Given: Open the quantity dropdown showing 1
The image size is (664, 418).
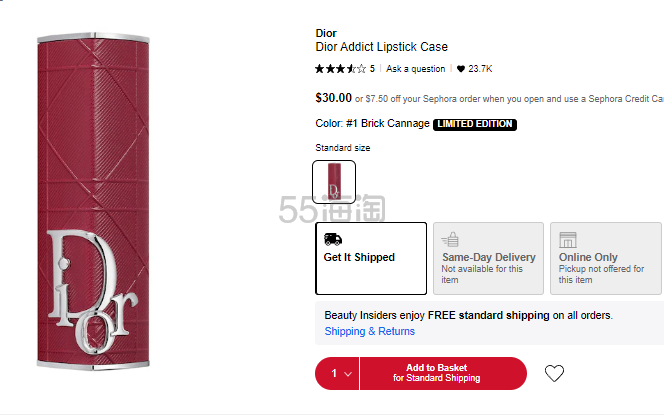Looking at the screenshot, I should [337, 374].
